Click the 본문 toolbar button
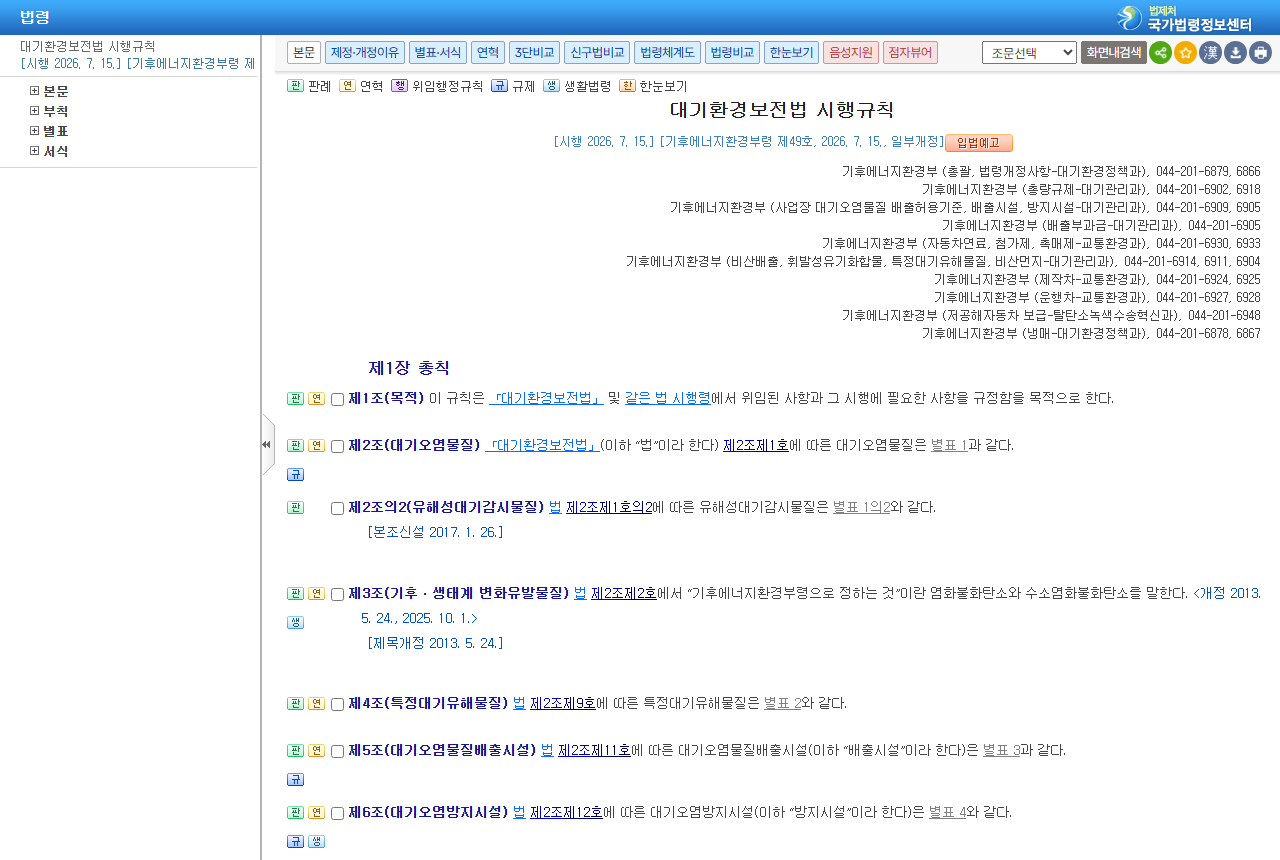 [x=304, y=53]
